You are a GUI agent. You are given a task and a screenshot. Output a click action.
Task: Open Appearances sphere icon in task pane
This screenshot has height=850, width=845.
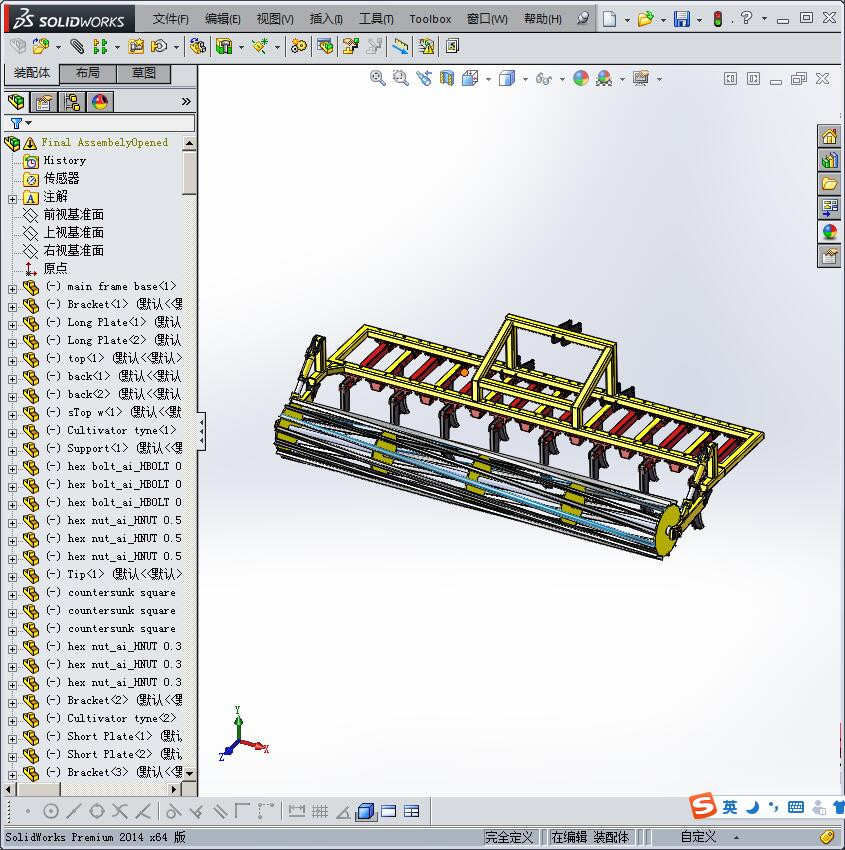point(829,232)
